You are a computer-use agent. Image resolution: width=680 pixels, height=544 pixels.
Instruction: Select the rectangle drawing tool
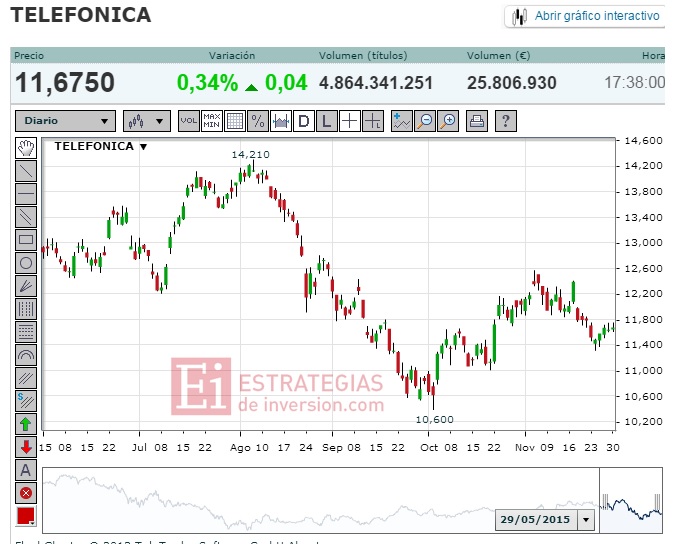26,240
